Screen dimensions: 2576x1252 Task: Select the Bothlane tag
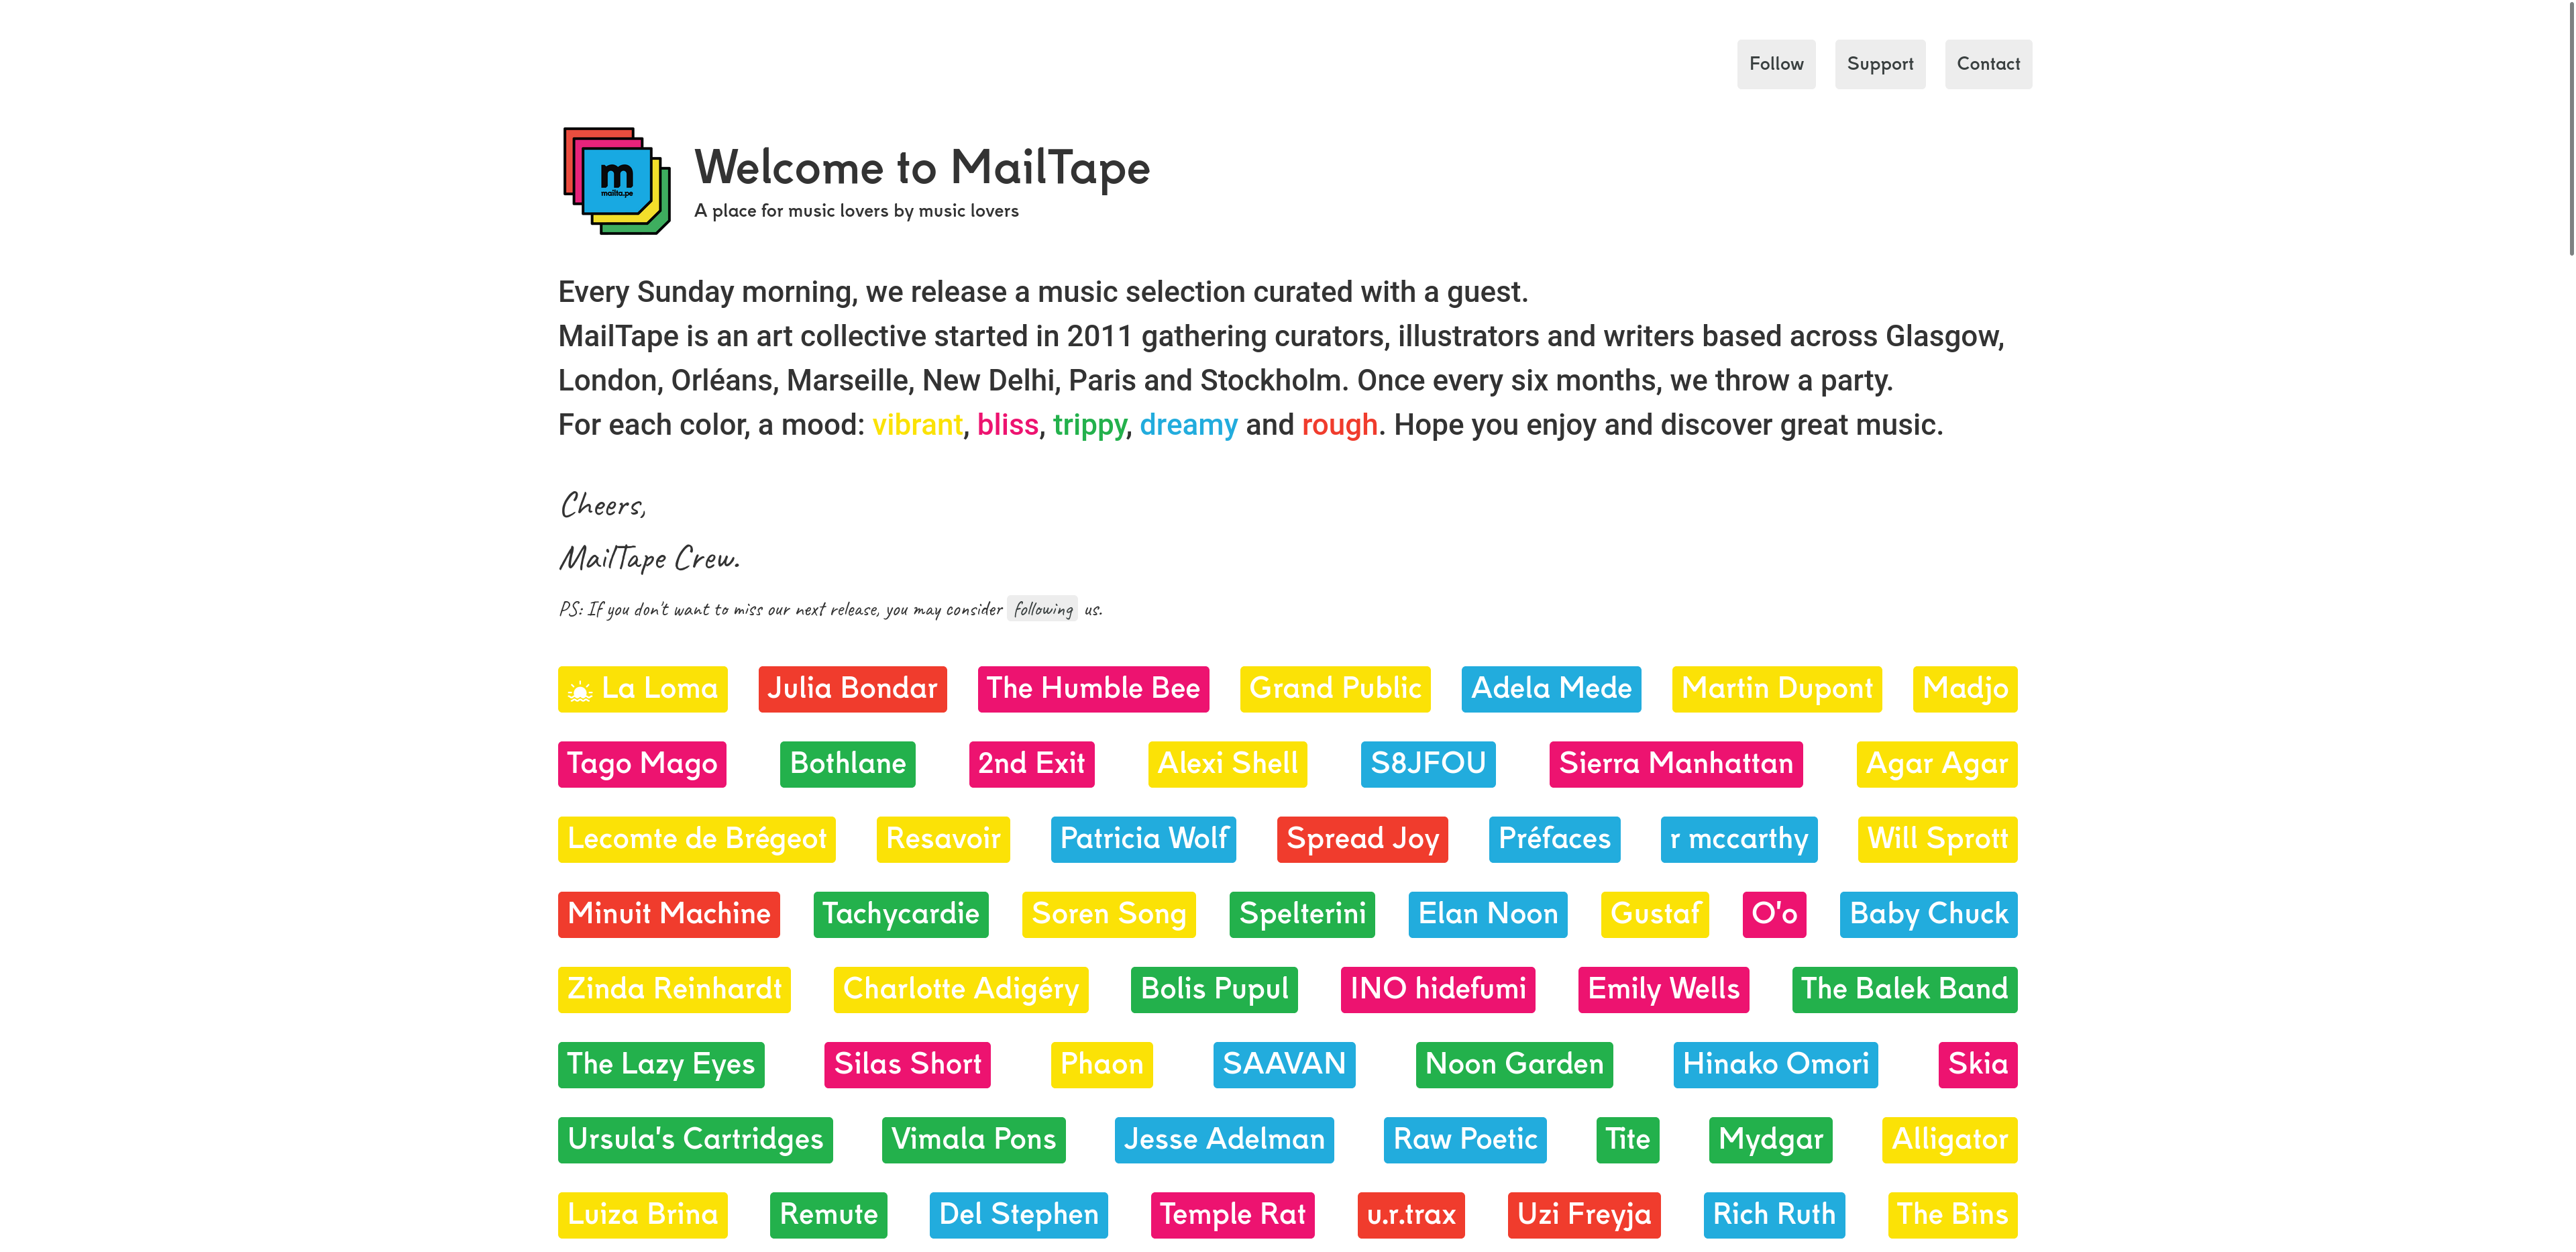click(x=847, y=764)
